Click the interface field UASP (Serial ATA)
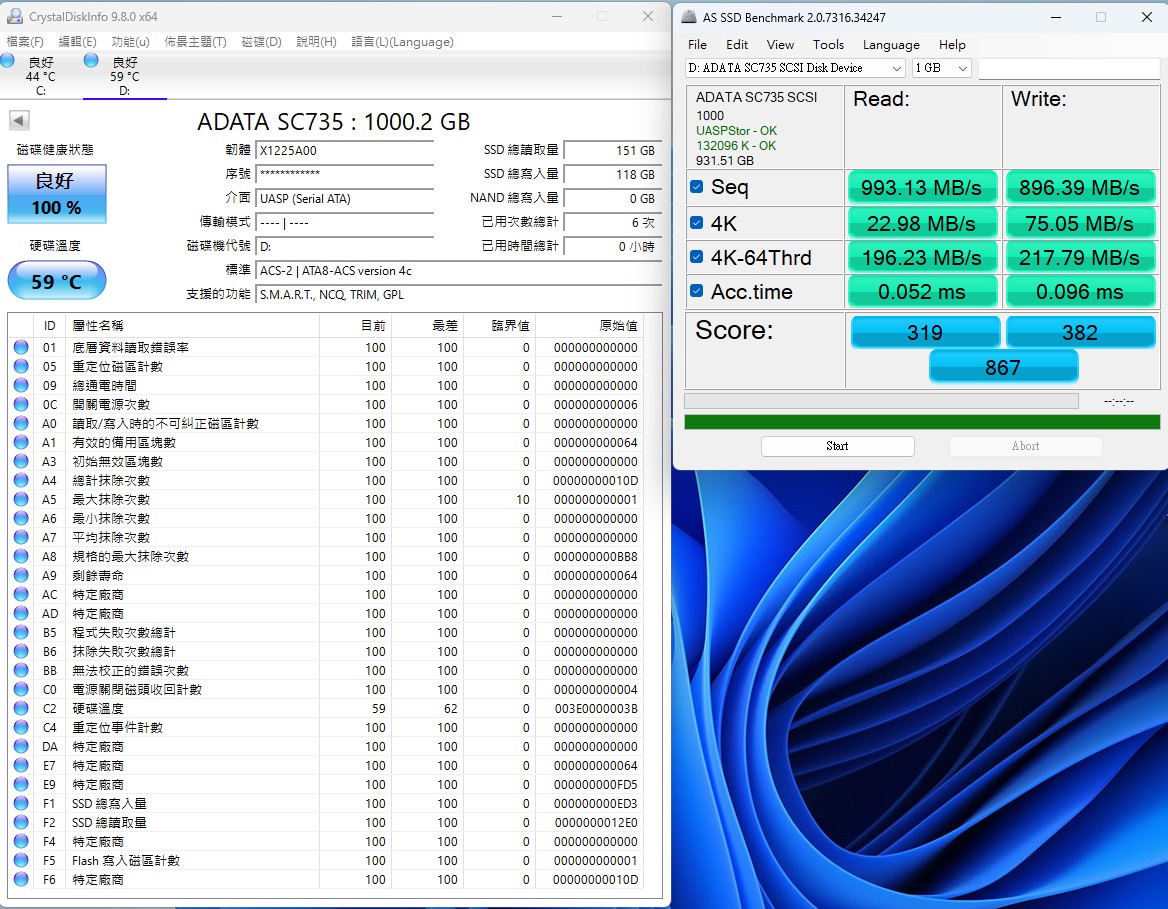This screenshot has height=909, width=1168. [x=345, y=198]
